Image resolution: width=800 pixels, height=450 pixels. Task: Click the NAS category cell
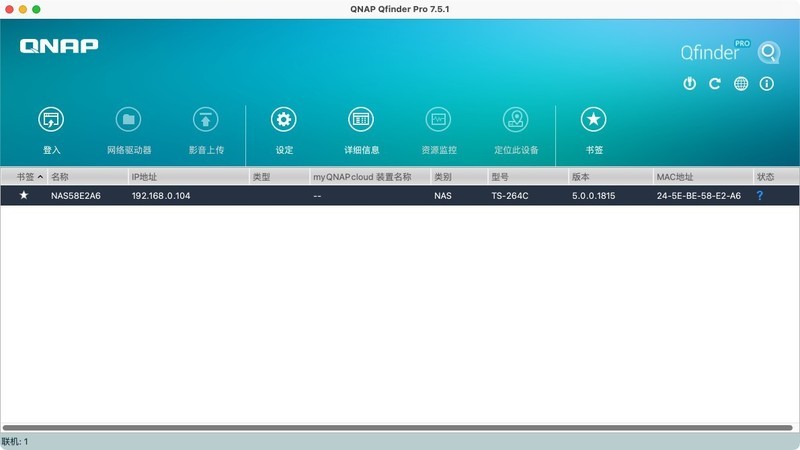click(x=443, y=195)
